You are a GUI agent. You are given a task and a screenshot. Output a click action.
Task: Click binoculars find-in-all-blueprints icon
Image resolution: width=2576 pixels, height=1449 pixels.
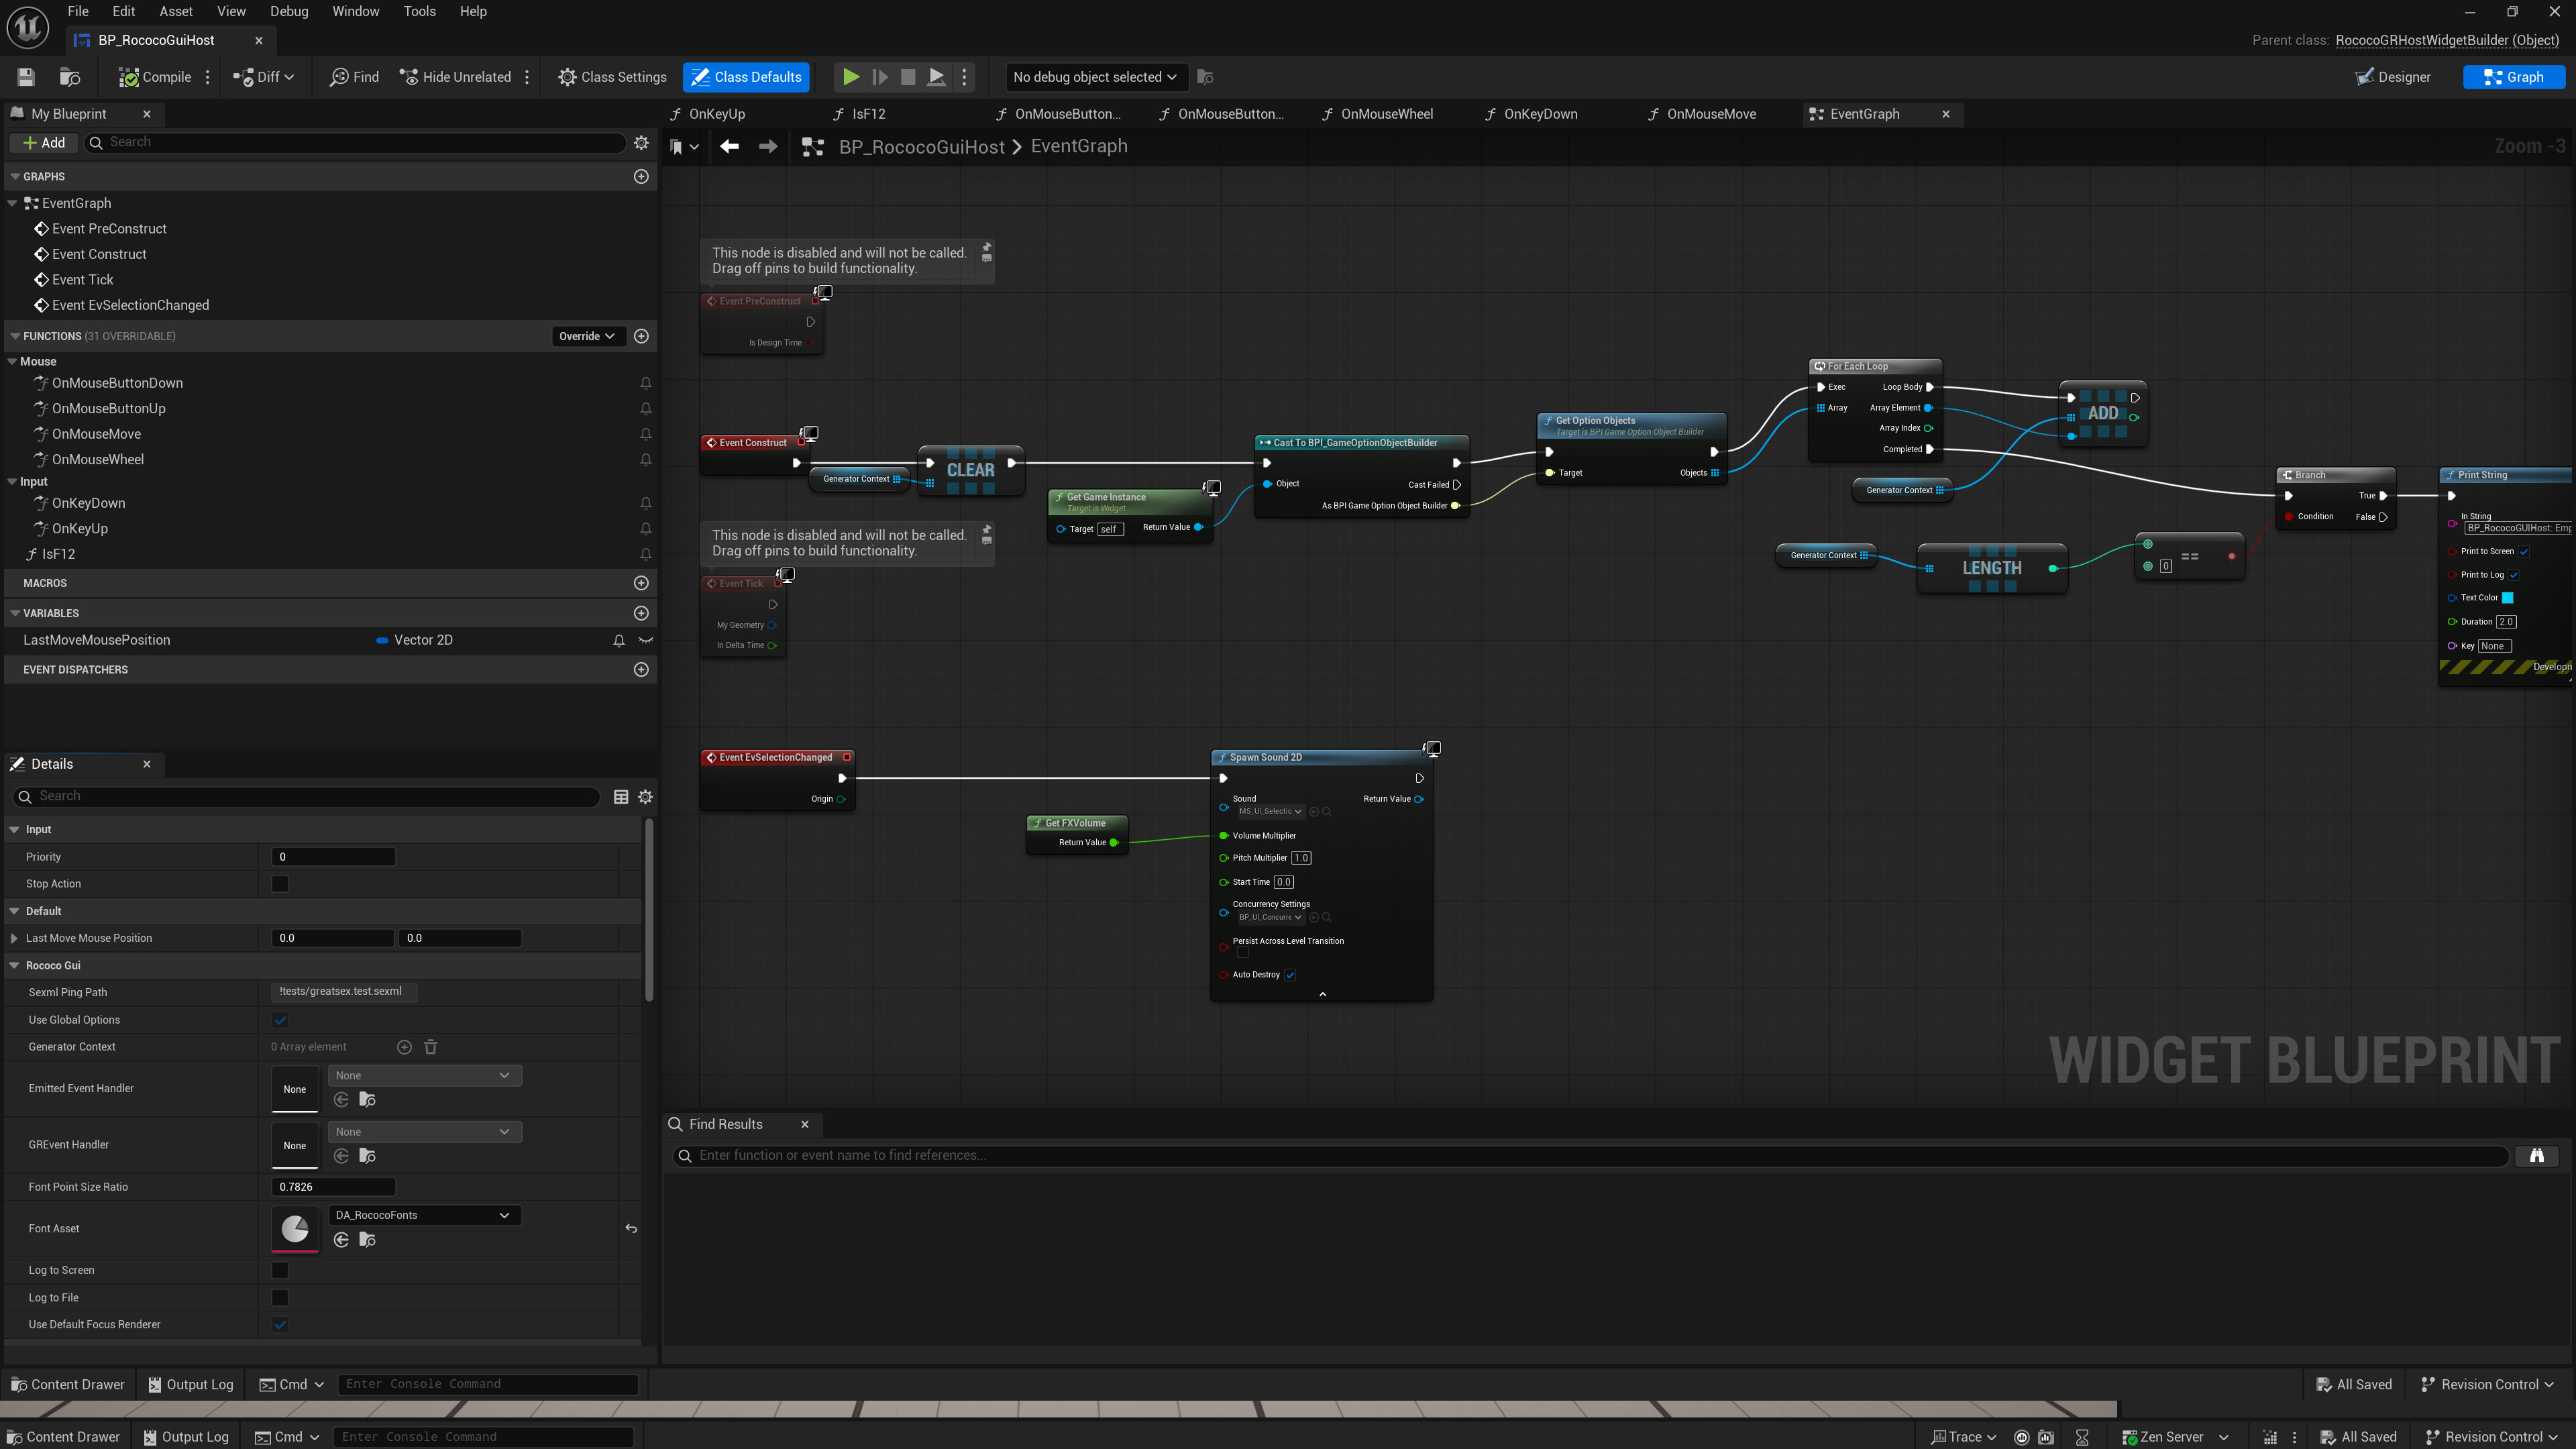(x=2536, y=1155)
